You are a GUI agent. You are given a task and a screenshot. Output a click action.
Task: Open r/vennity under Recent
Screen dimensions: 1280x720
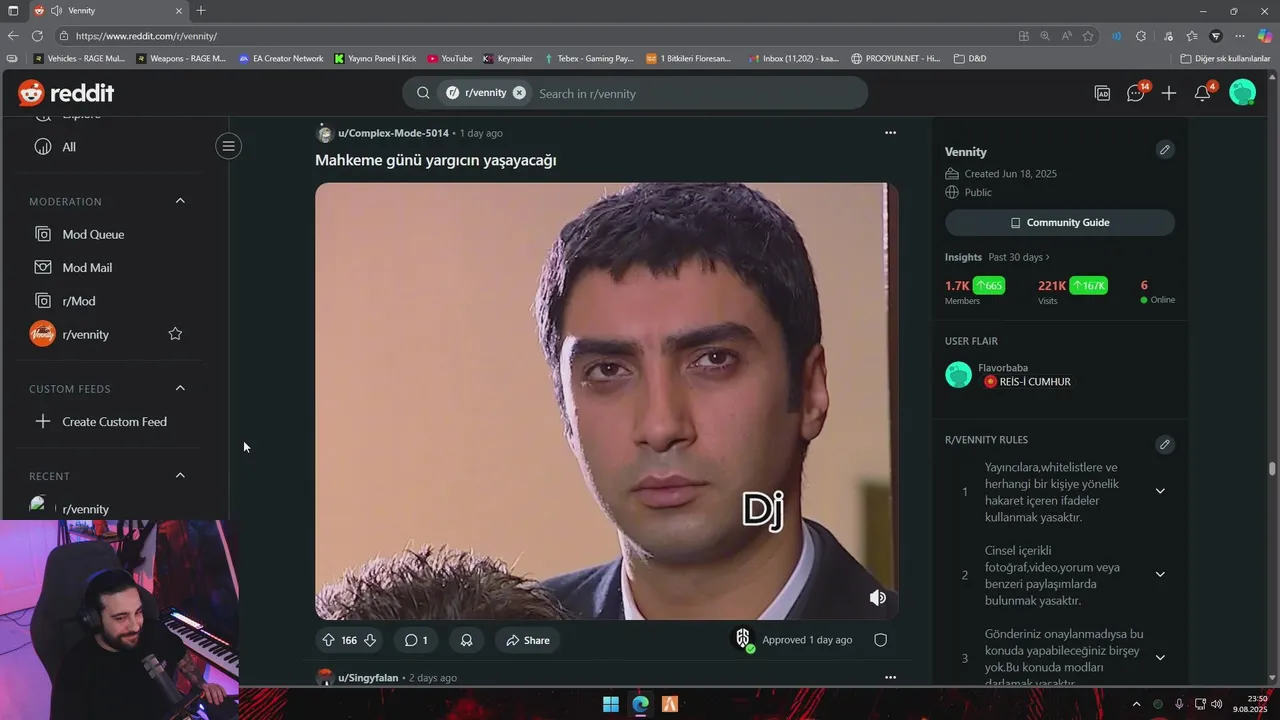(85, 508)
